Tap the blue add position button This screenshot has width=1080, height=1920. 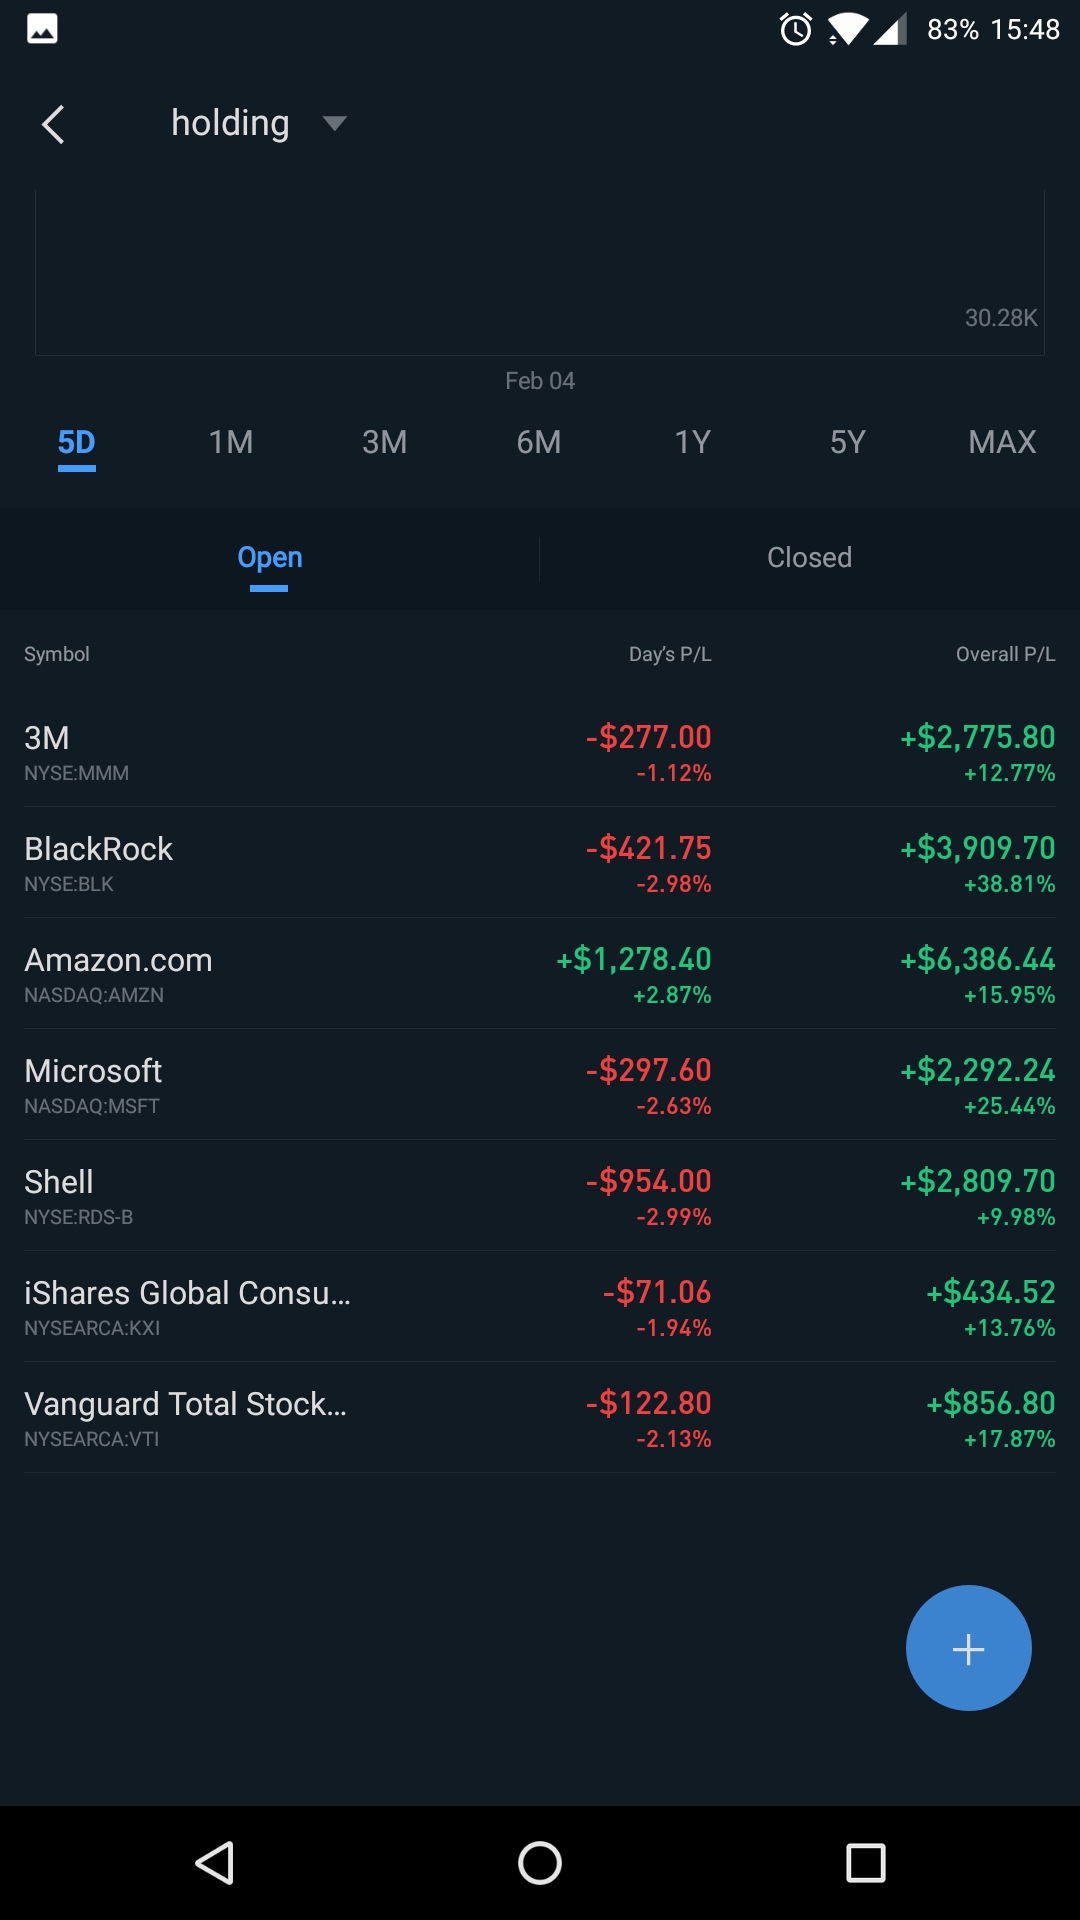click(x=968, y=1648)
